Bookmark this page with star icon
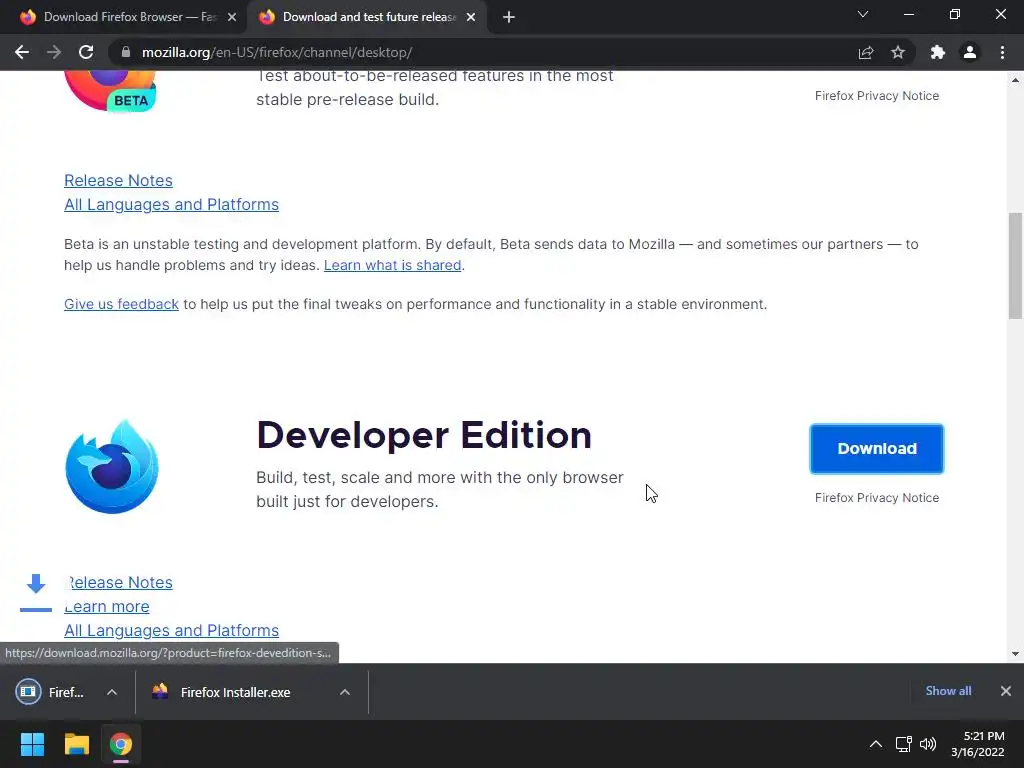The height and width of the screenshot is (768, 1024). (898, 52)
